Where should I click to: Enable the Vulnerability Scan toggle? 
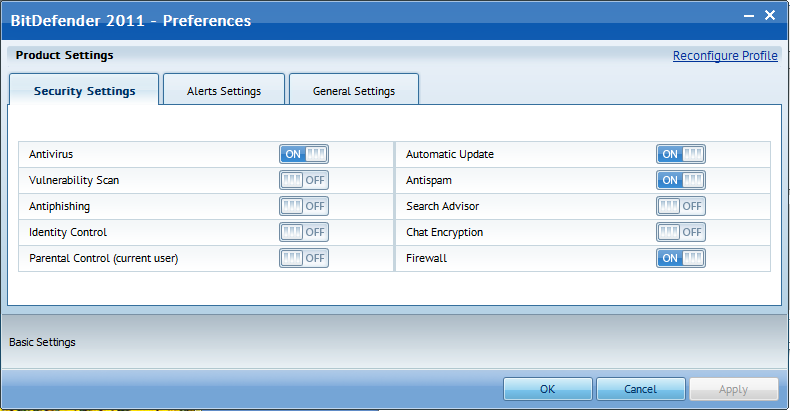[304, 180]
